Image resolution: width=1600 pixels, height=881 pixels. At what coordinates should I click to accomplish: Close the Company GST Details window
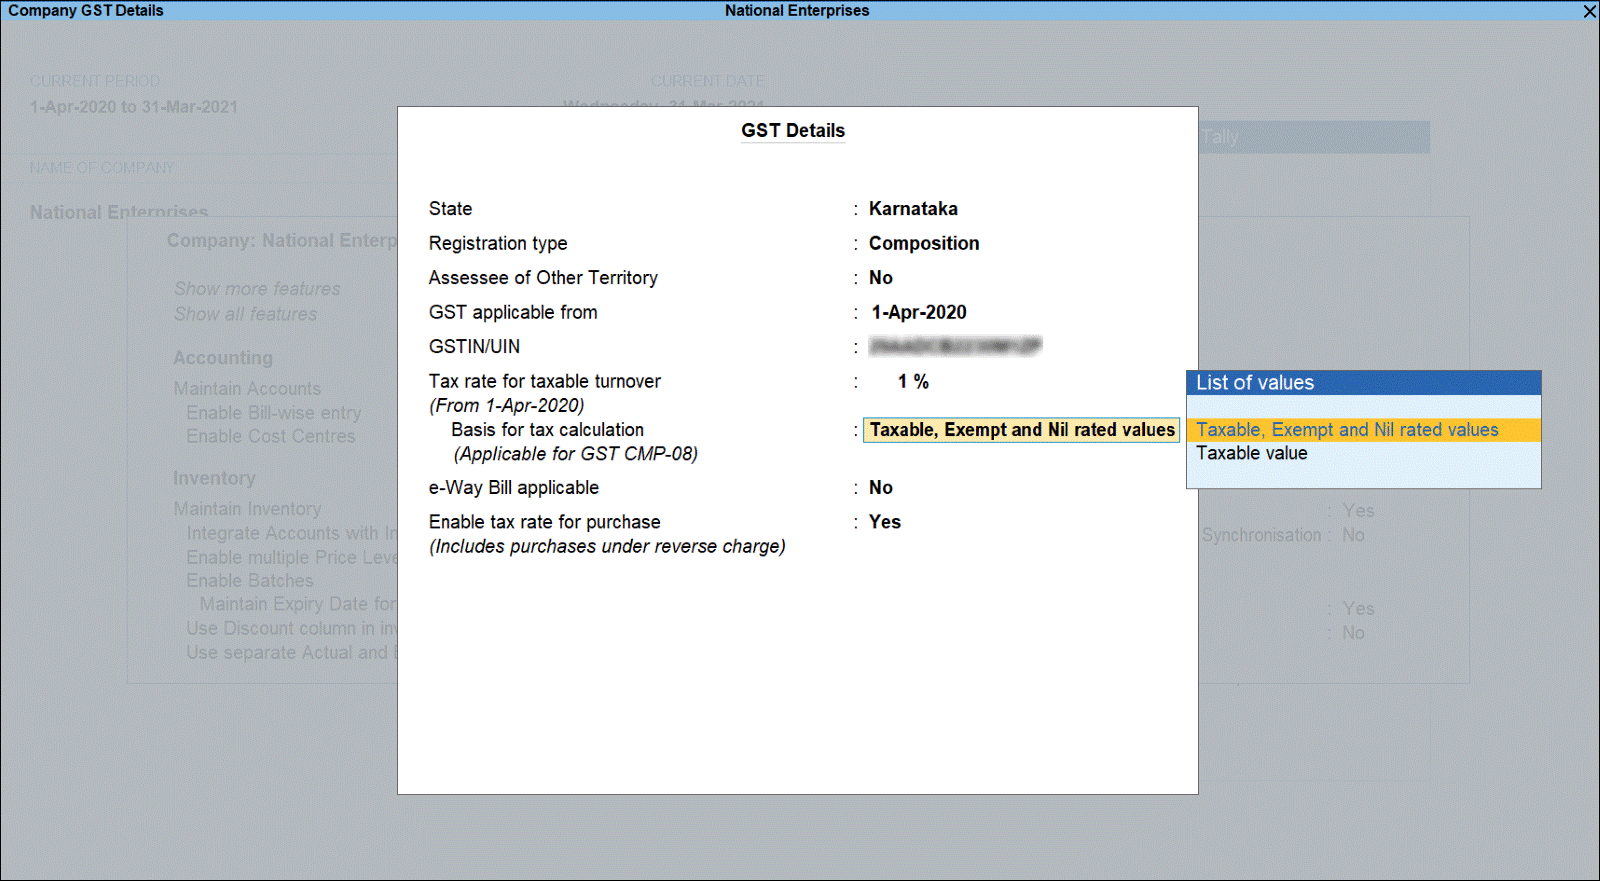click(1589, 11)
